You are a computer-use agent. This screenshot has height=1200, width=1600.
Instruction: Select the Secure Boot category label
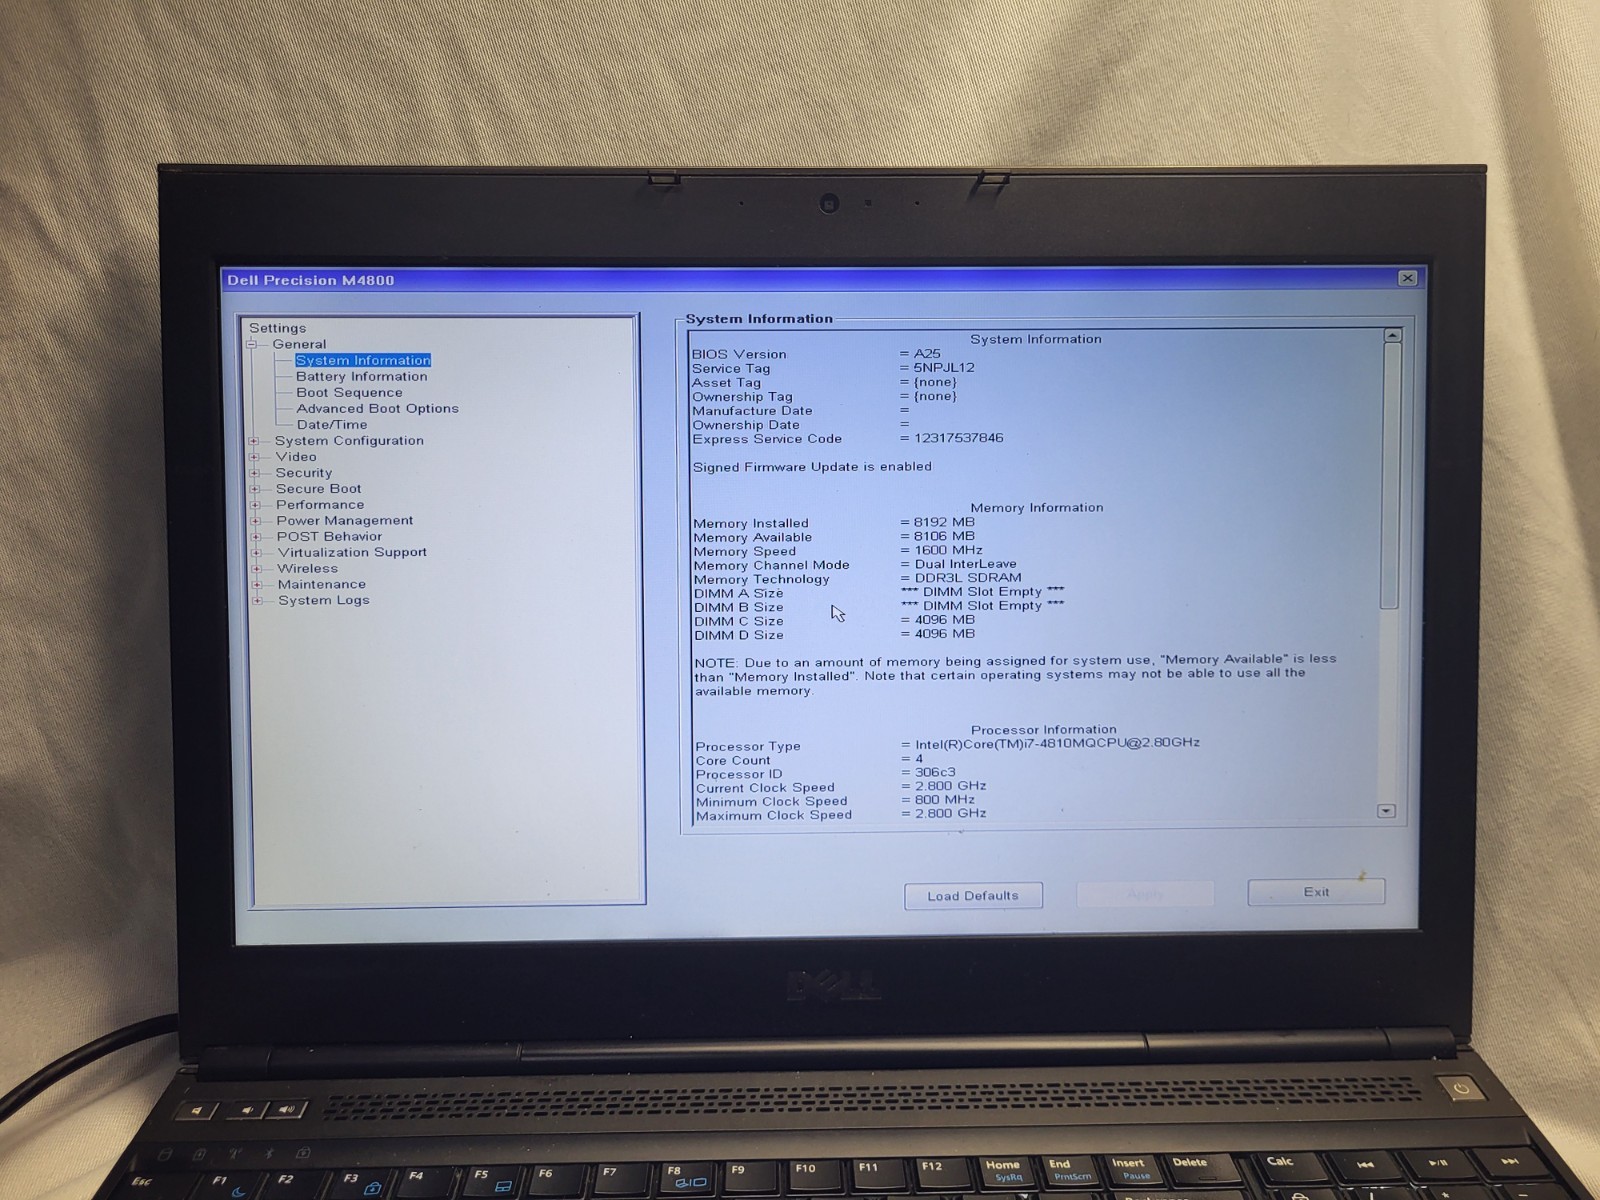[319, 488]
